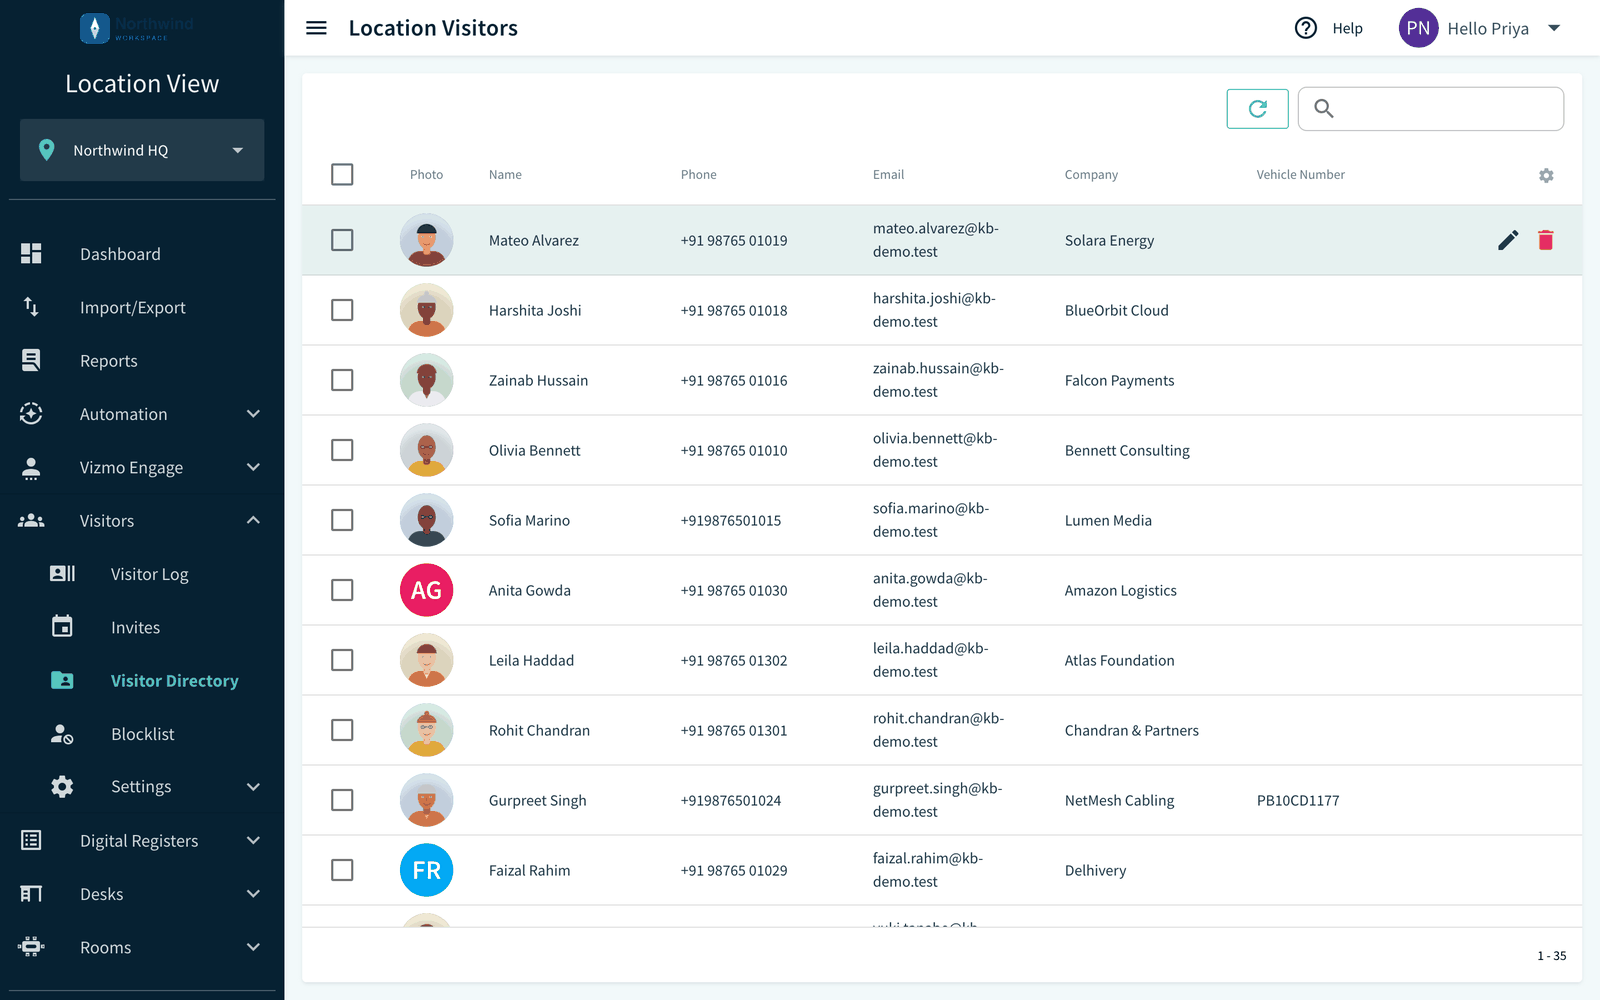Delete Mateo Alvarez with trash icon
This screenshot has height=1000, width=1600.
[1546, 240]
